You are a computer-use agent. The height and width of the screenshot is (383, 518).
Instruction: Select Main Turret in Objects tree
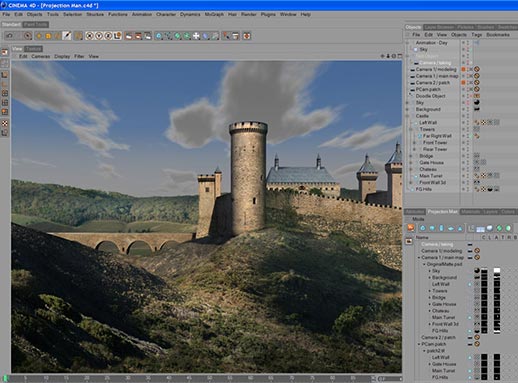pos(431,176)
